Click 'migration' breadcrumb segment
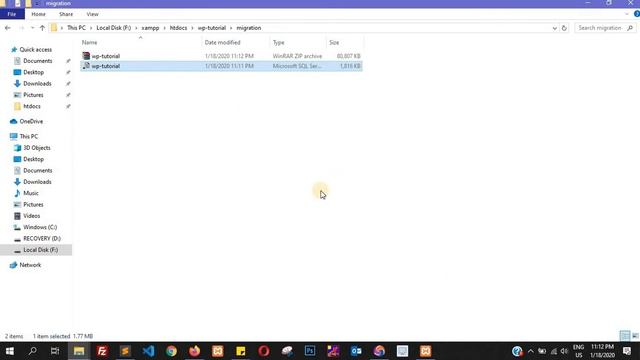Viewport: 640px width, 360px height. coord(249,28)
